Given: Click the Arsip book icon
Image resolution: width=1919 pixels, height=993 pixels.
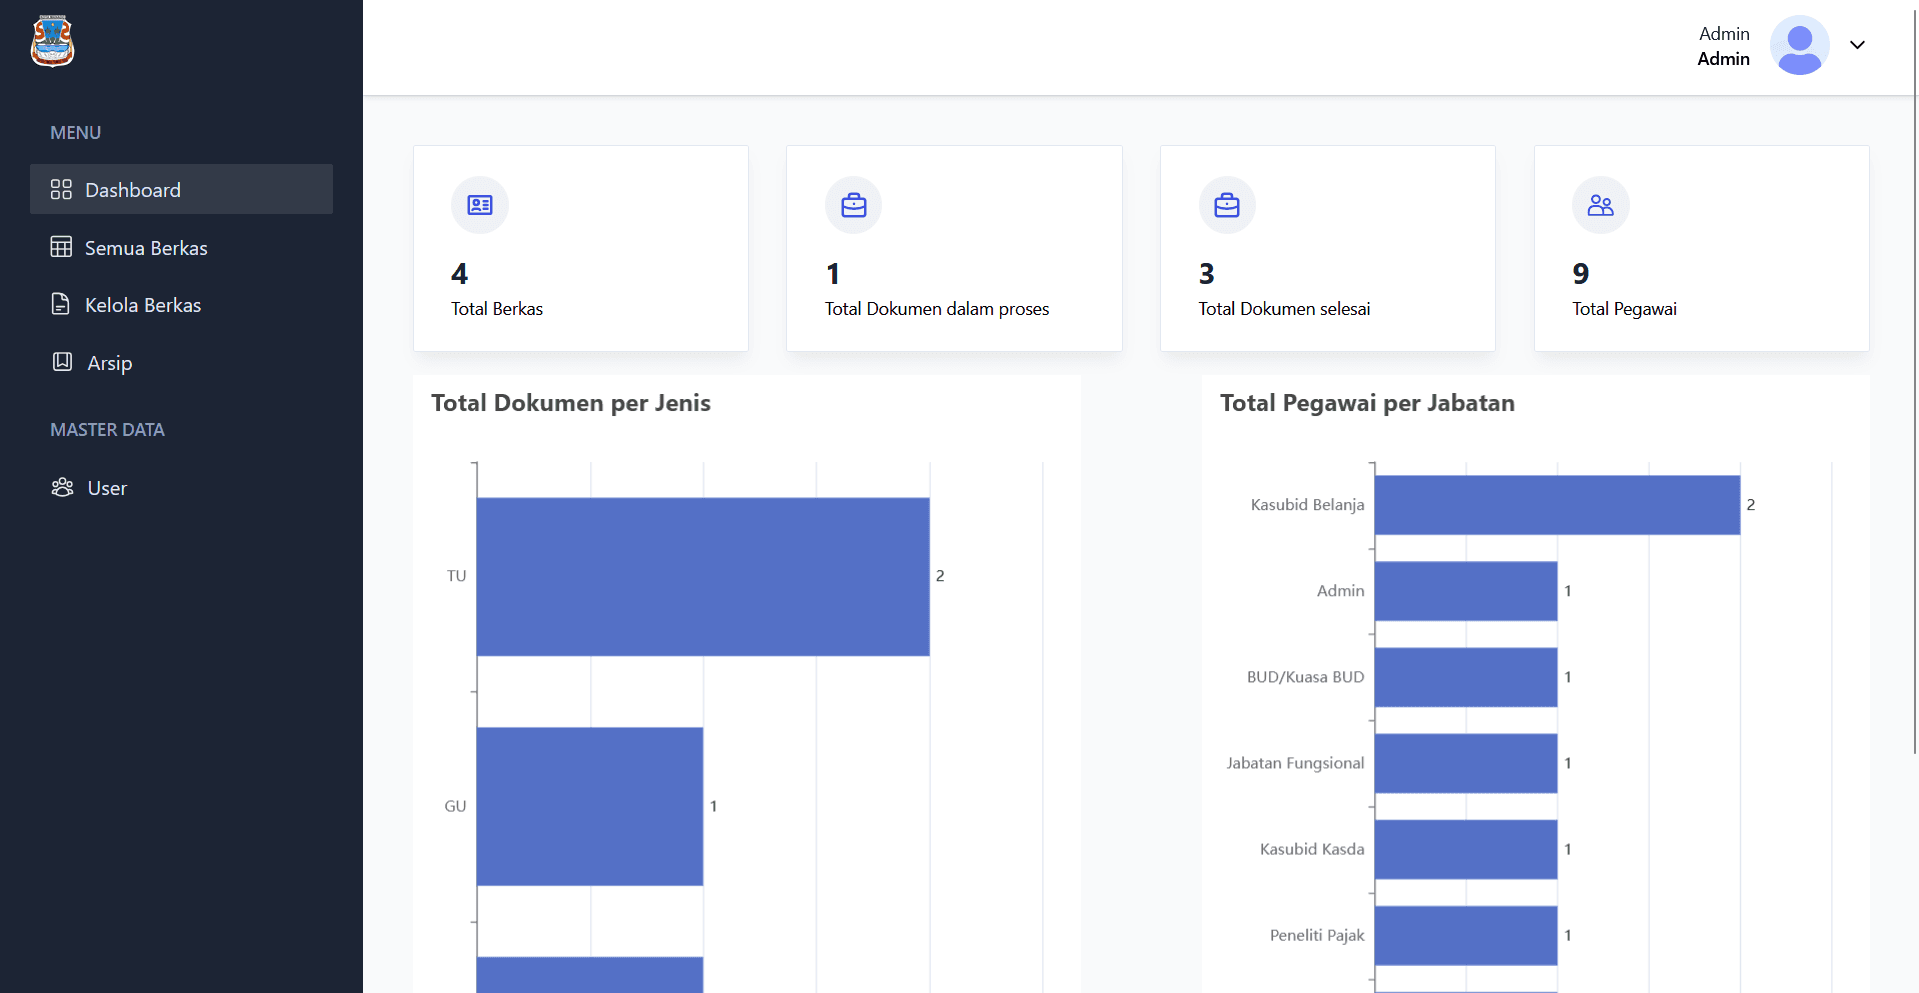Looking at the screenshot, I should (62, 362).
